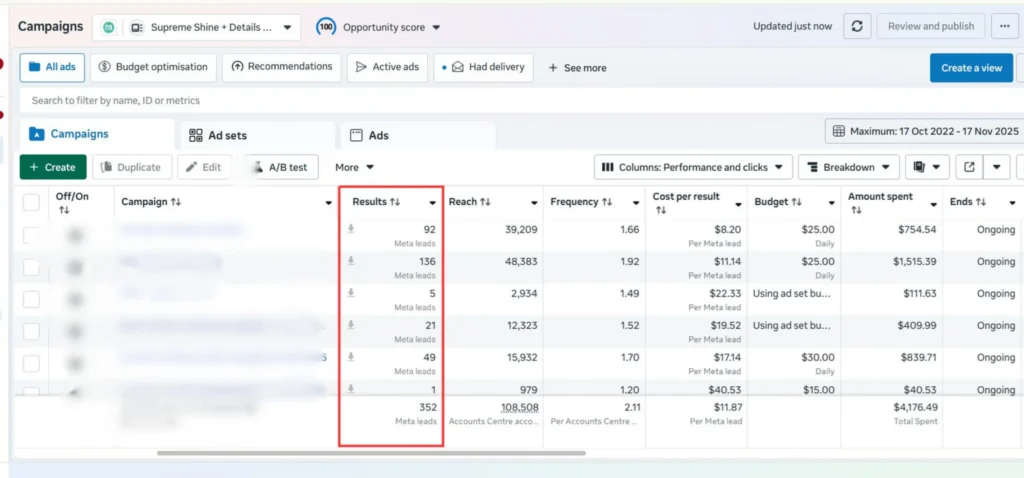Select the Active ads filter
The height and width of the screenshot is (478, 1024).
pyautogui.click(x=387, y=67)
